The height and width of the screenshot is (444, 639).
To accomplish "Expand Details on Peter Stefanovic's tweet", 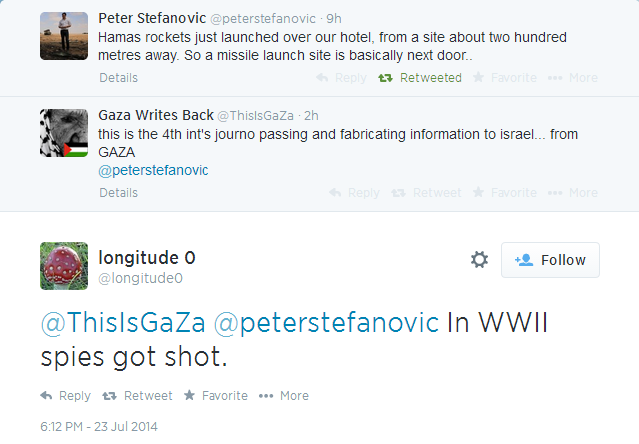I will click(119, 78).
